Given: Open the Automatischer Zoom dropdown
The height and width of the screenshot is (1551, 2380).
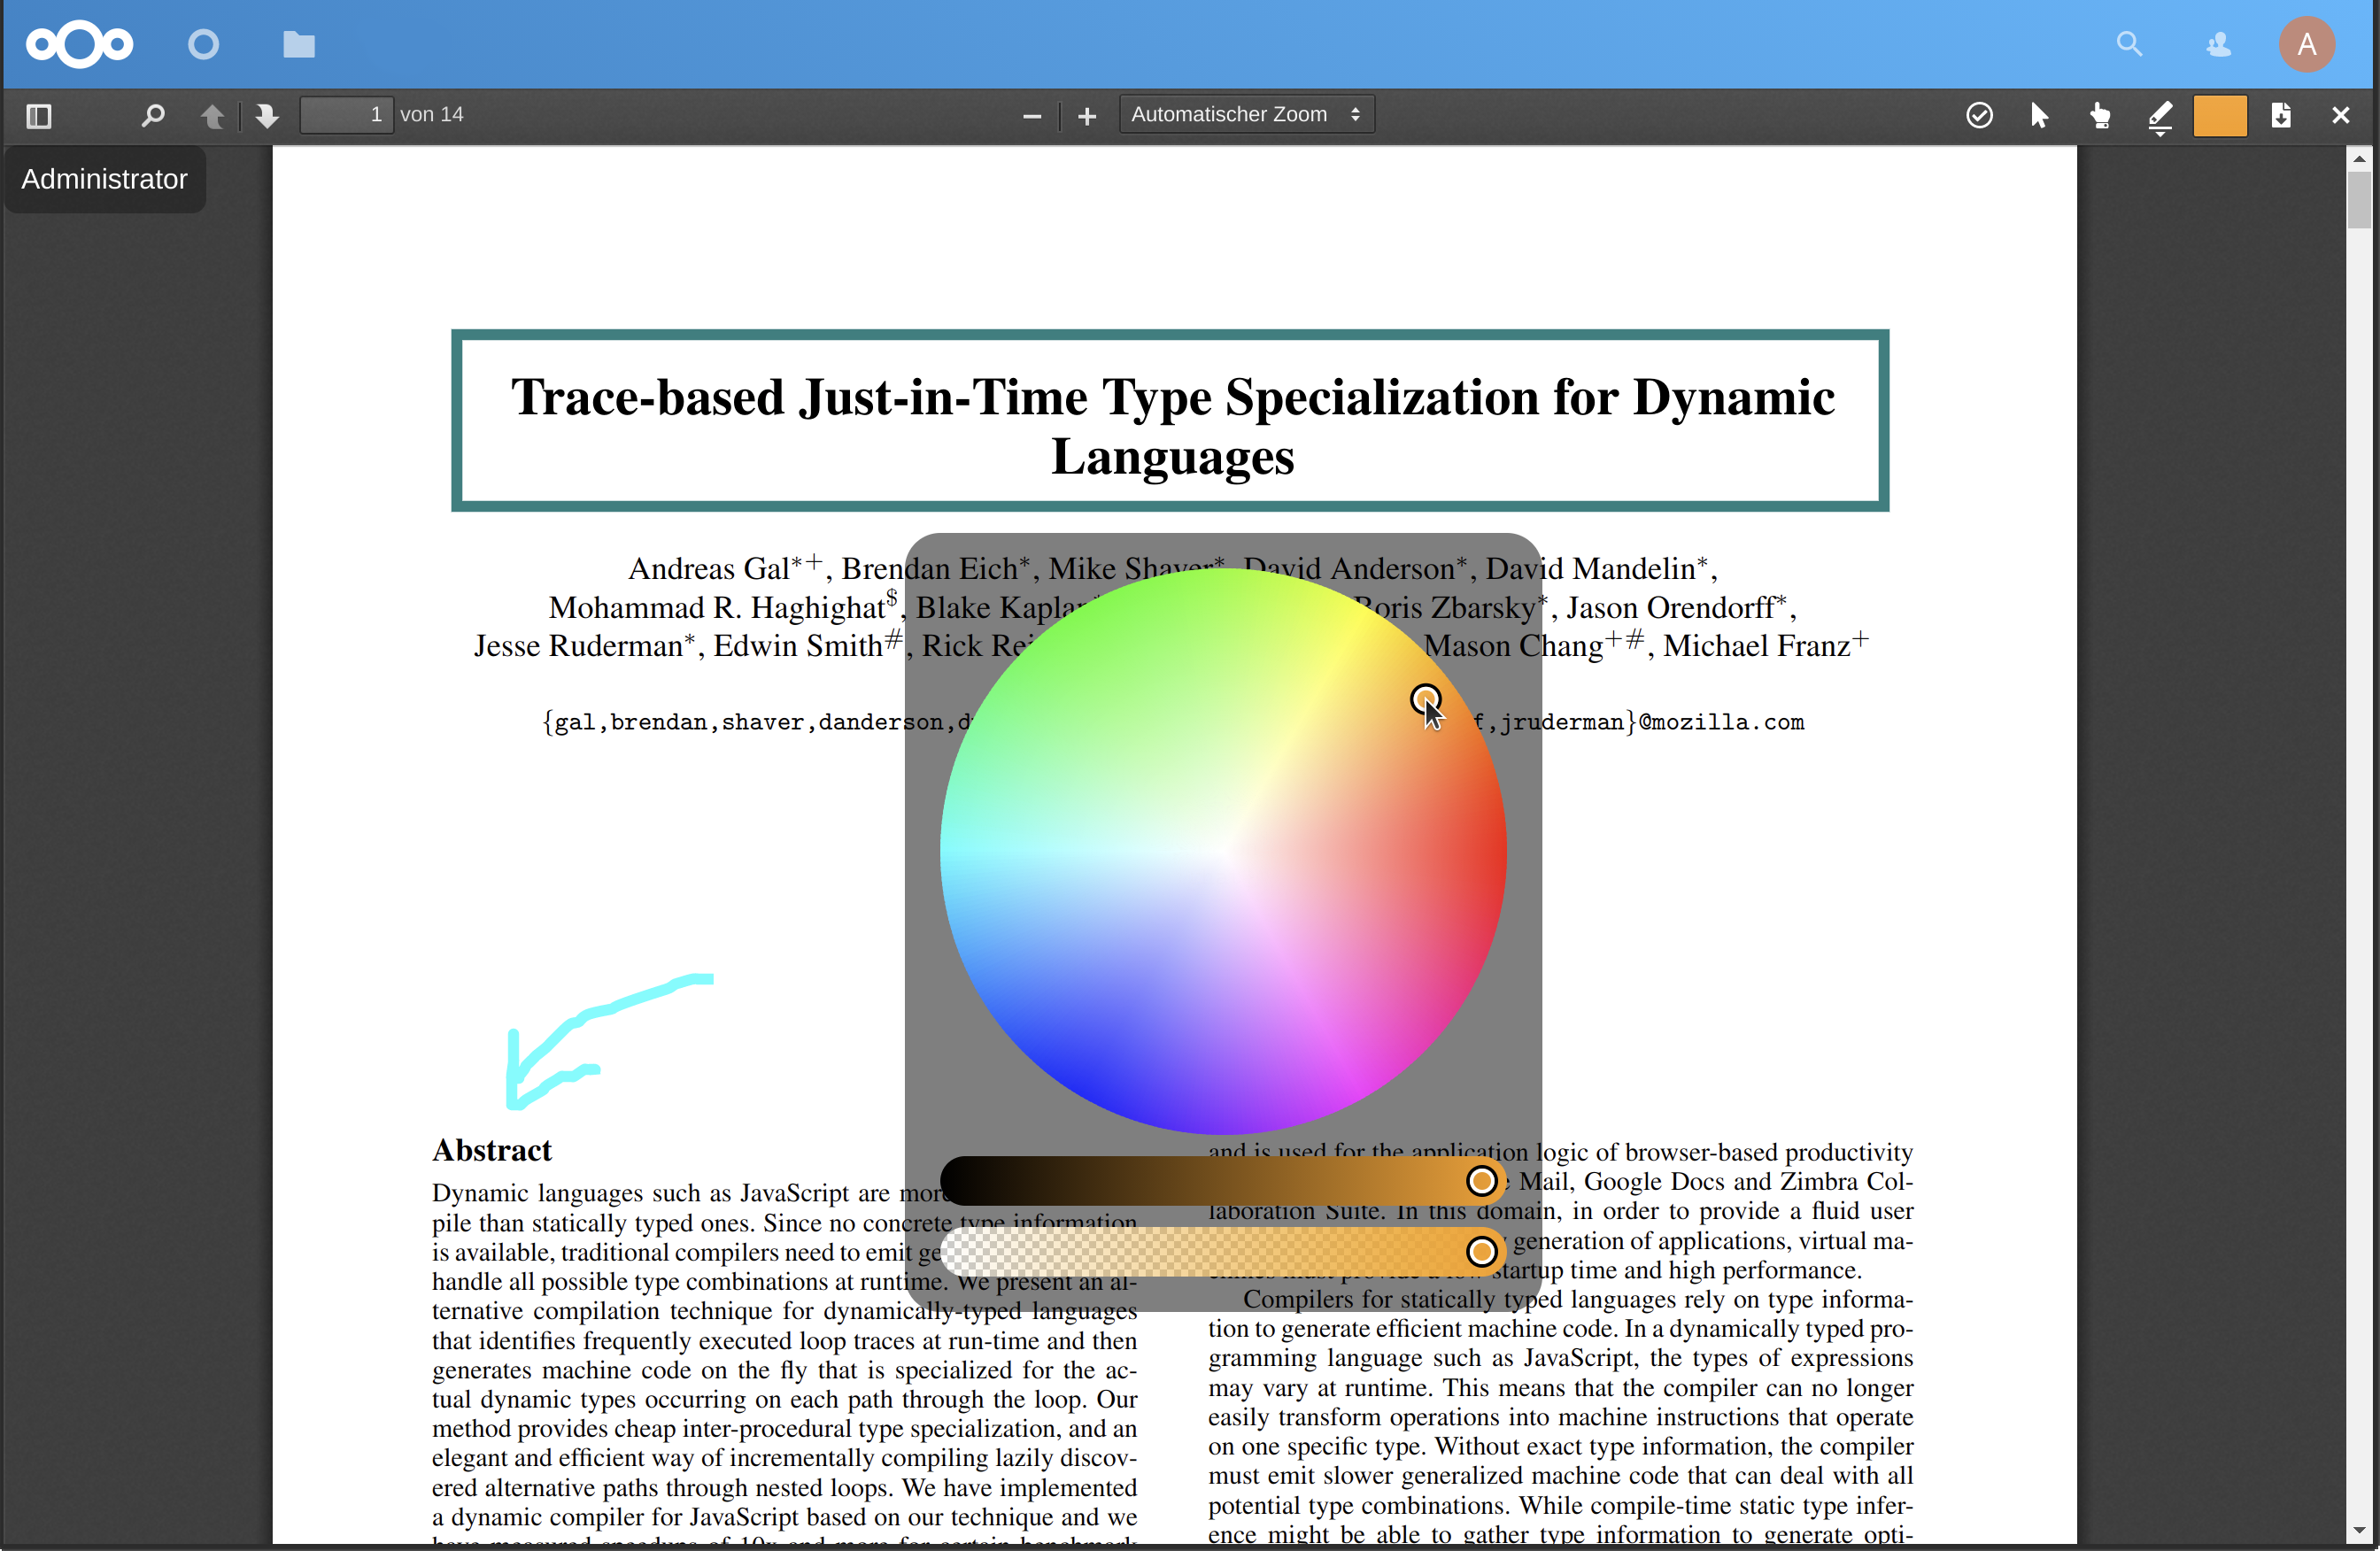Looking at the screenshot, I should 1246,115.
